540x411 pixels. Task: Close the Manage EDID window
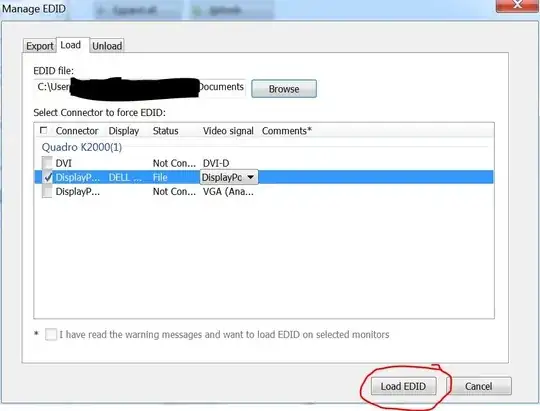tap(517, 5)
